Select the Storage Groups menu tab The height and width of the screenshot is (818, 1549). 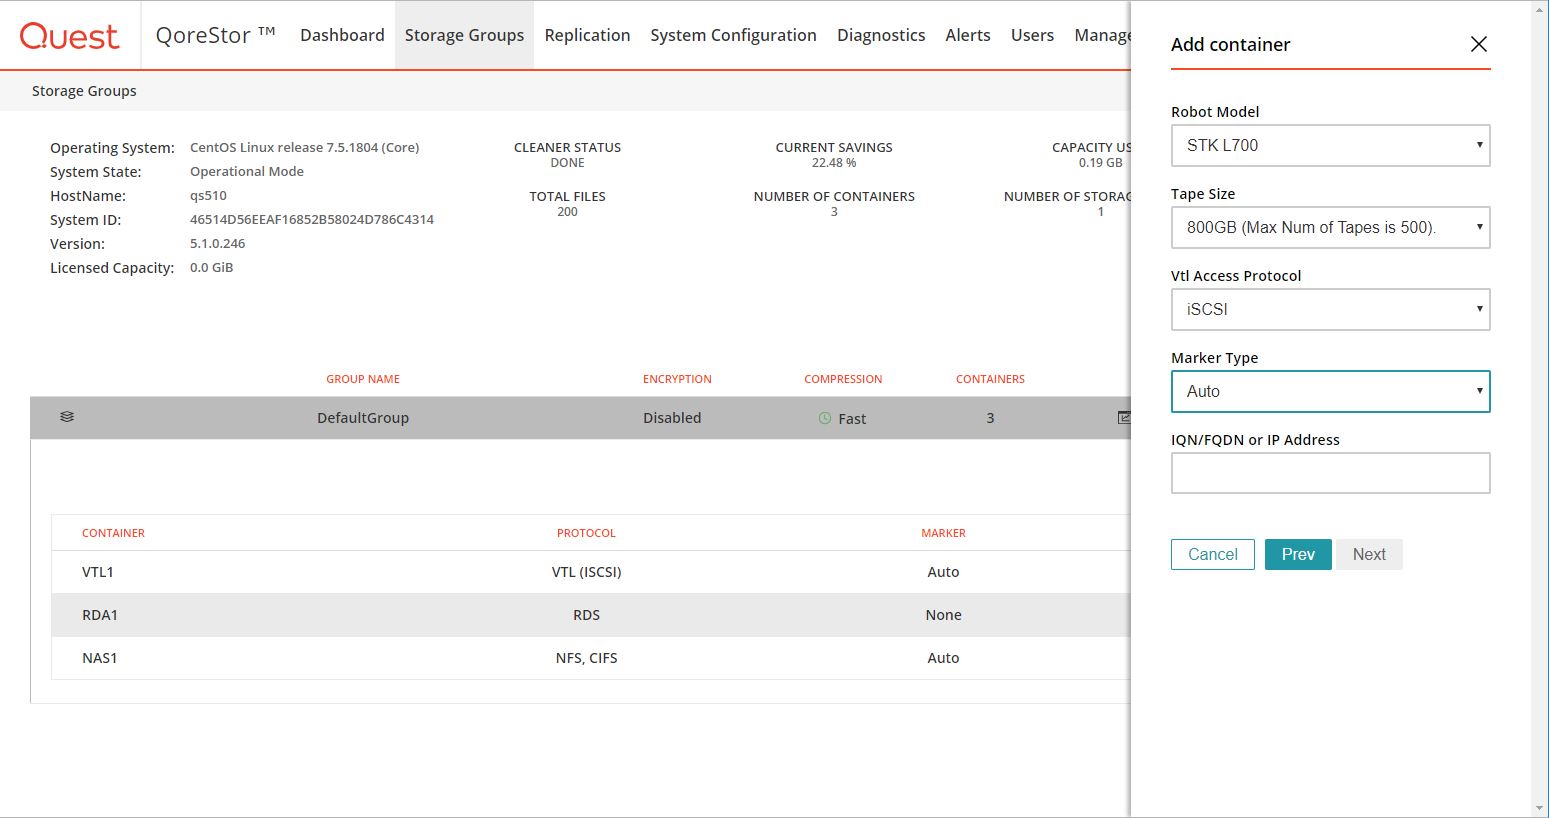tap(464, 35)
